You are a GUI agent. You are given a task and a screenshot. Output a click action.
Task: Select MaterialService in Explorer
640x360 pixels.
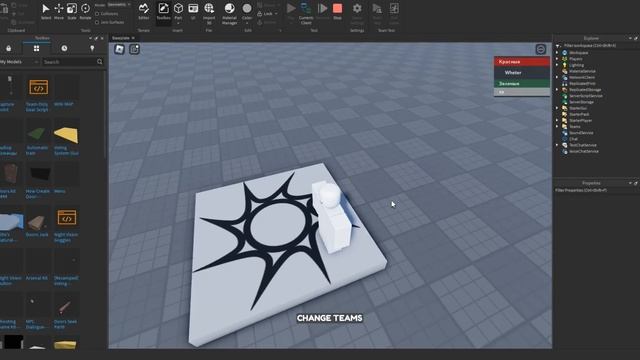582,71
